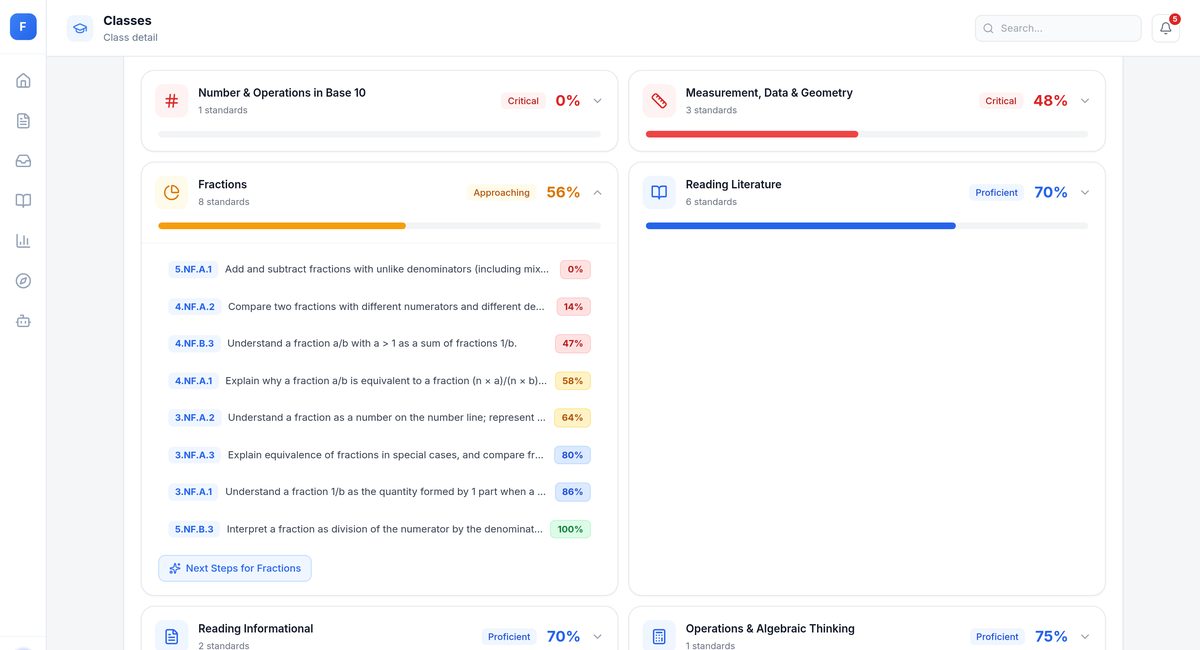Click Proficient badge on Operations & Algebraic Thinking
Viewport: 1200px width, 650px height.
pyautogui.click(x=997, y=636)
